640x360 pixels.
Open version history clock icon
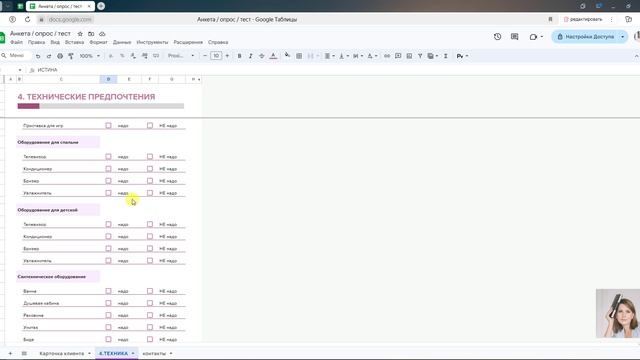(x=497, y=37)
